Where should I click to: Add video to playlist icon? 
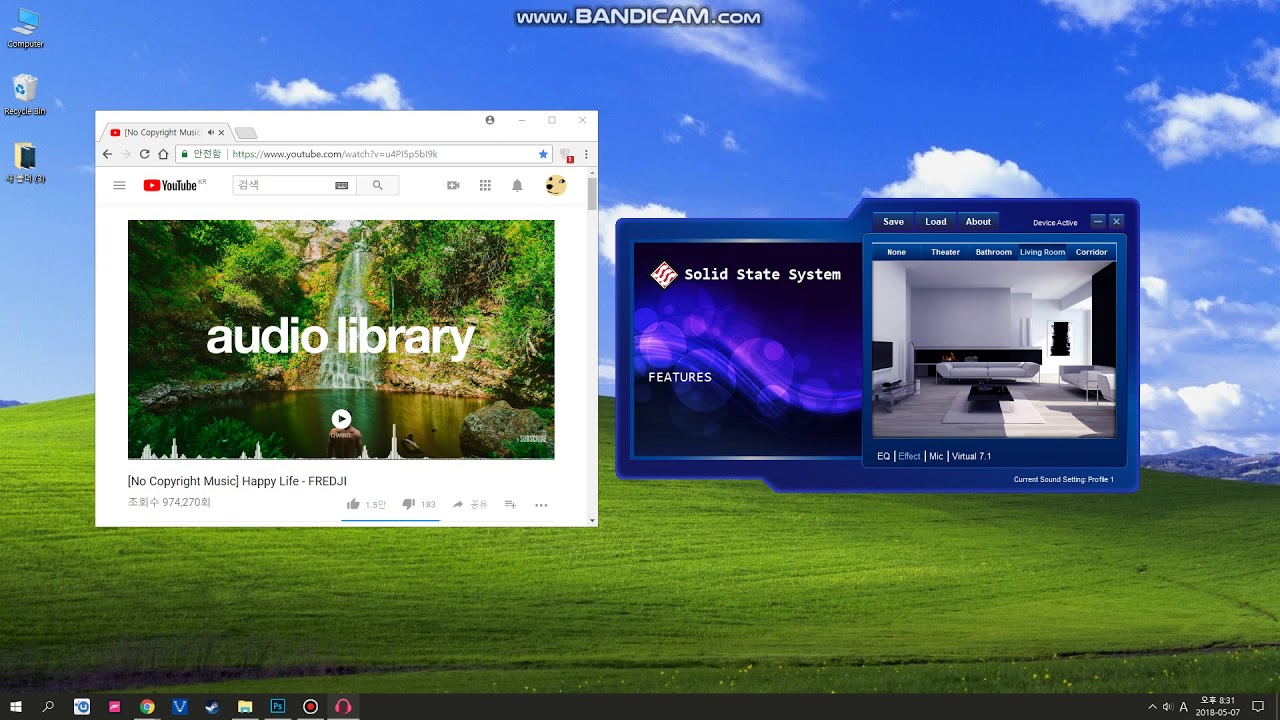click(510, 505)
